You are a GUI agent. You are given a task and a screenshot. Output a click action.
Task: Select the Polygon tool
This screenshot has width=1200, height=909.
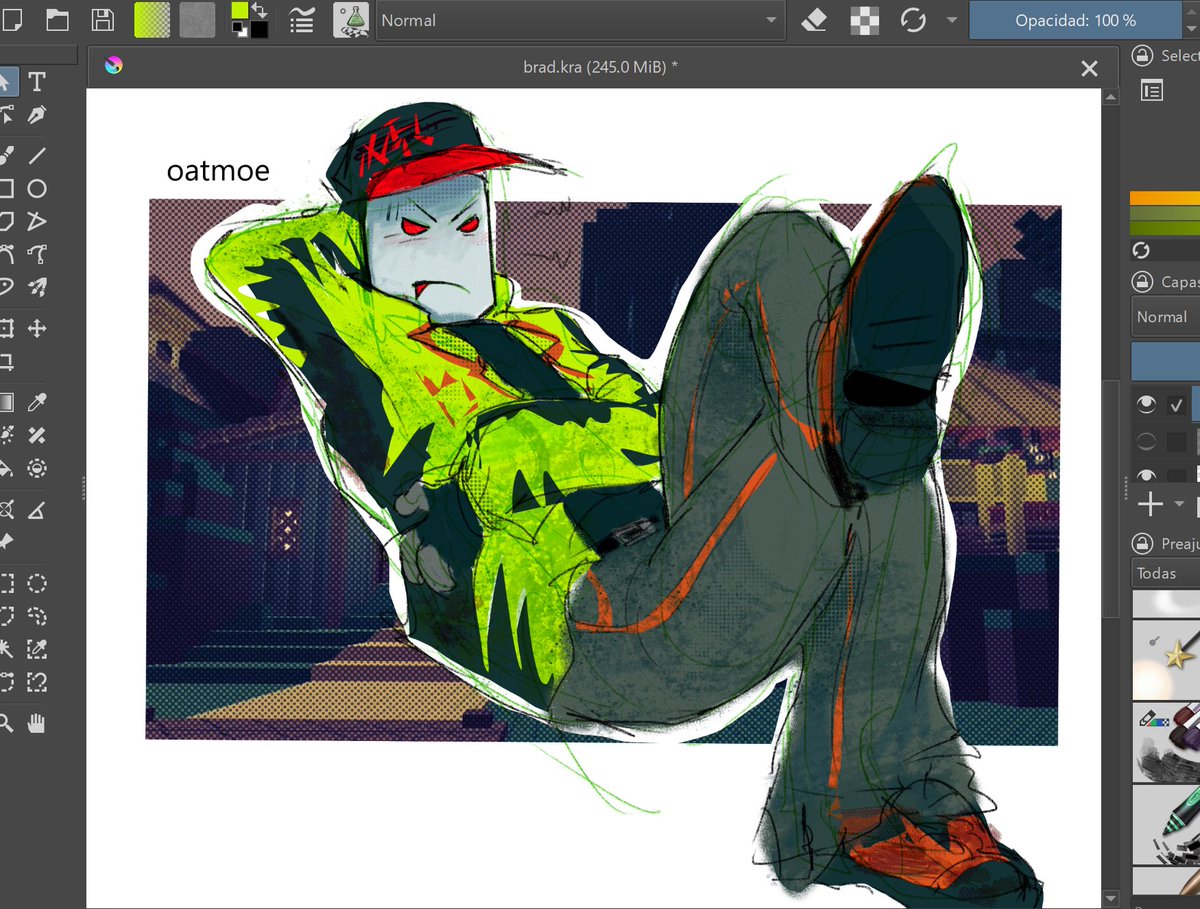click(5, 221)
